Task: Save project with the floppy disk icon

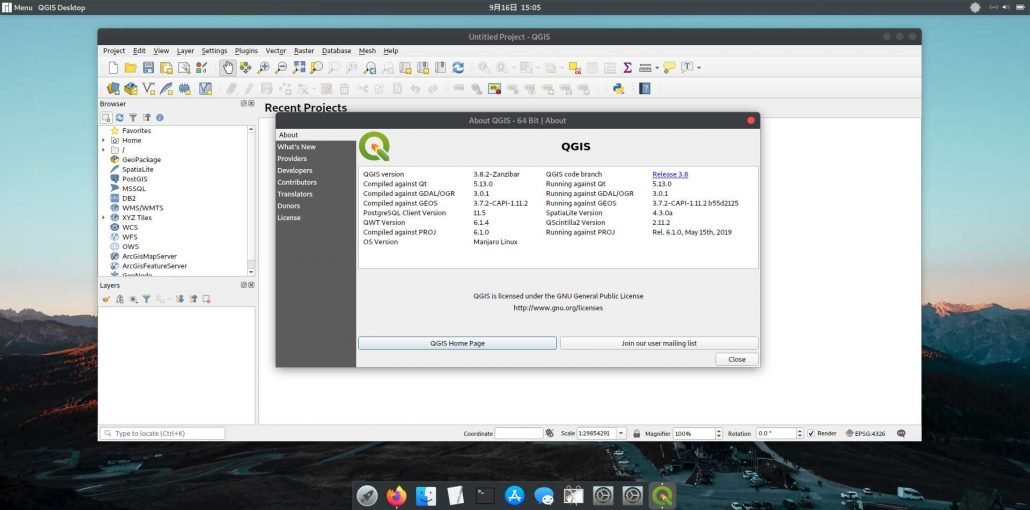Action: click(148, 68)
